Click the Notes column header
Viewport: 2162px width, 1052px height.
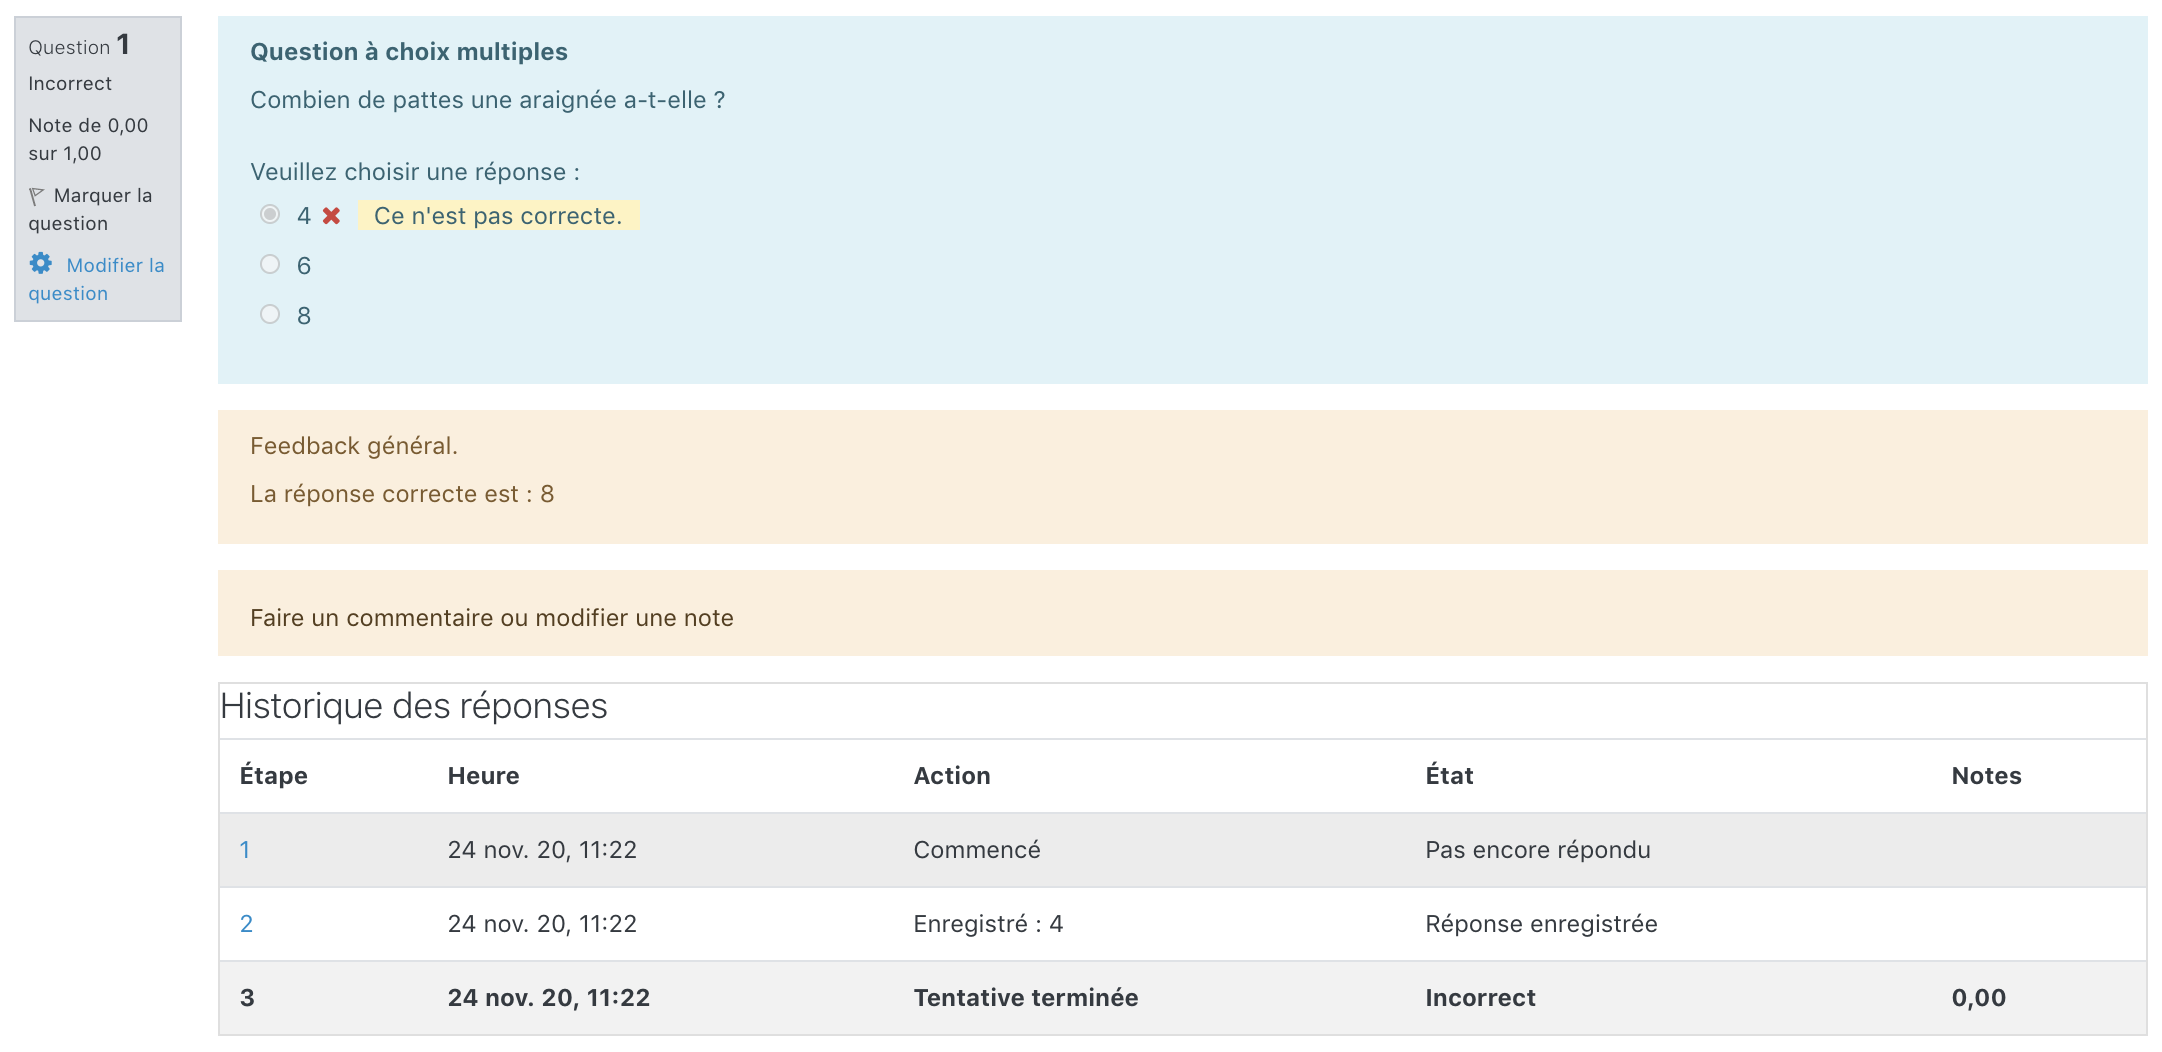[1985, 776]
